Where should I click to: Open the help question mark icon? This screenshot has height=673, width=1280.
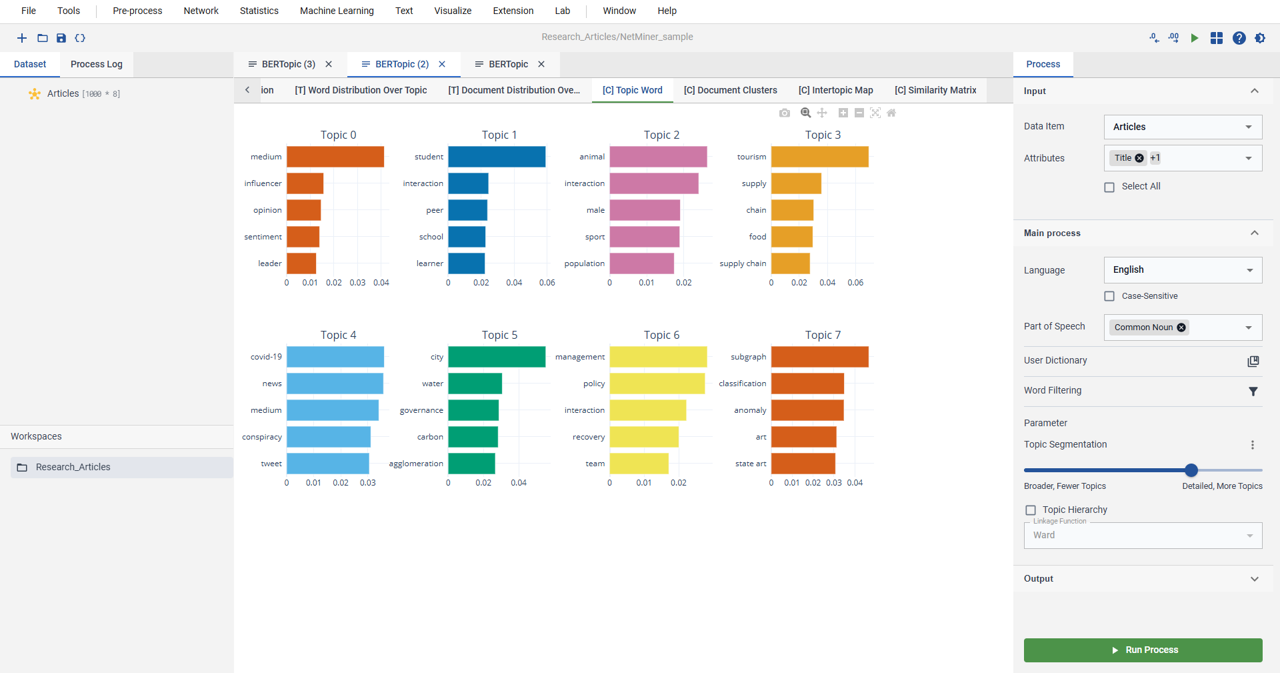(1239, 38)
